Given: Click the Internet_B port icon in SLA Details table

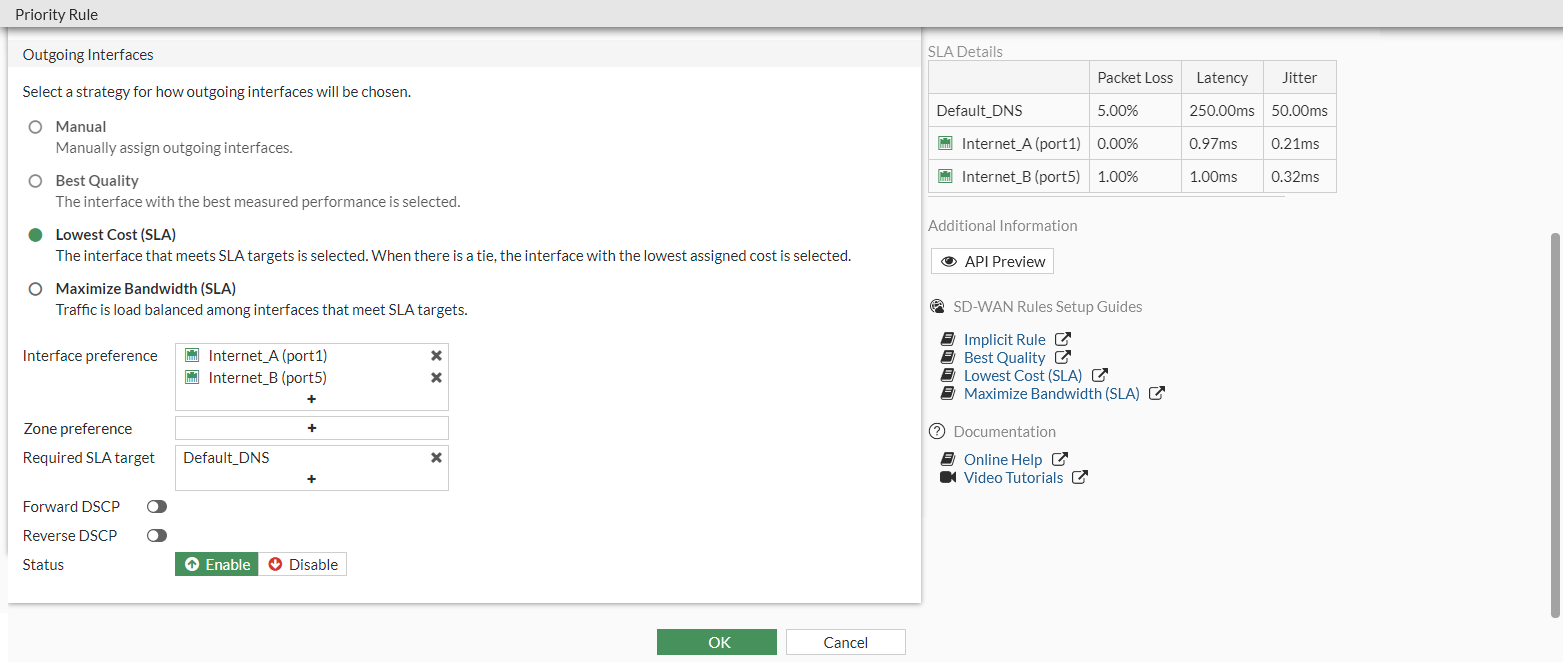Looking at the screenshot, I should click(x=945, y=176).
